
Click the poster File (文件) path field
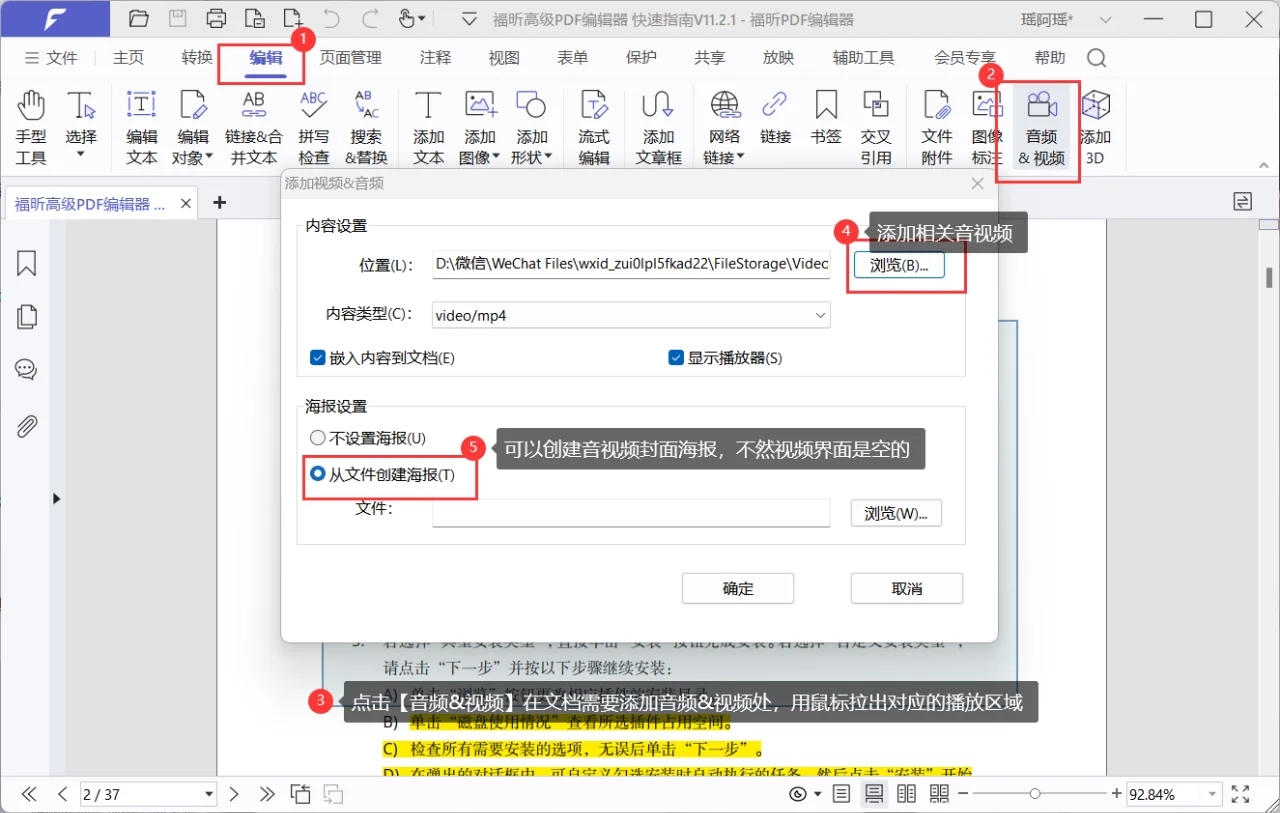pos(631,512)
